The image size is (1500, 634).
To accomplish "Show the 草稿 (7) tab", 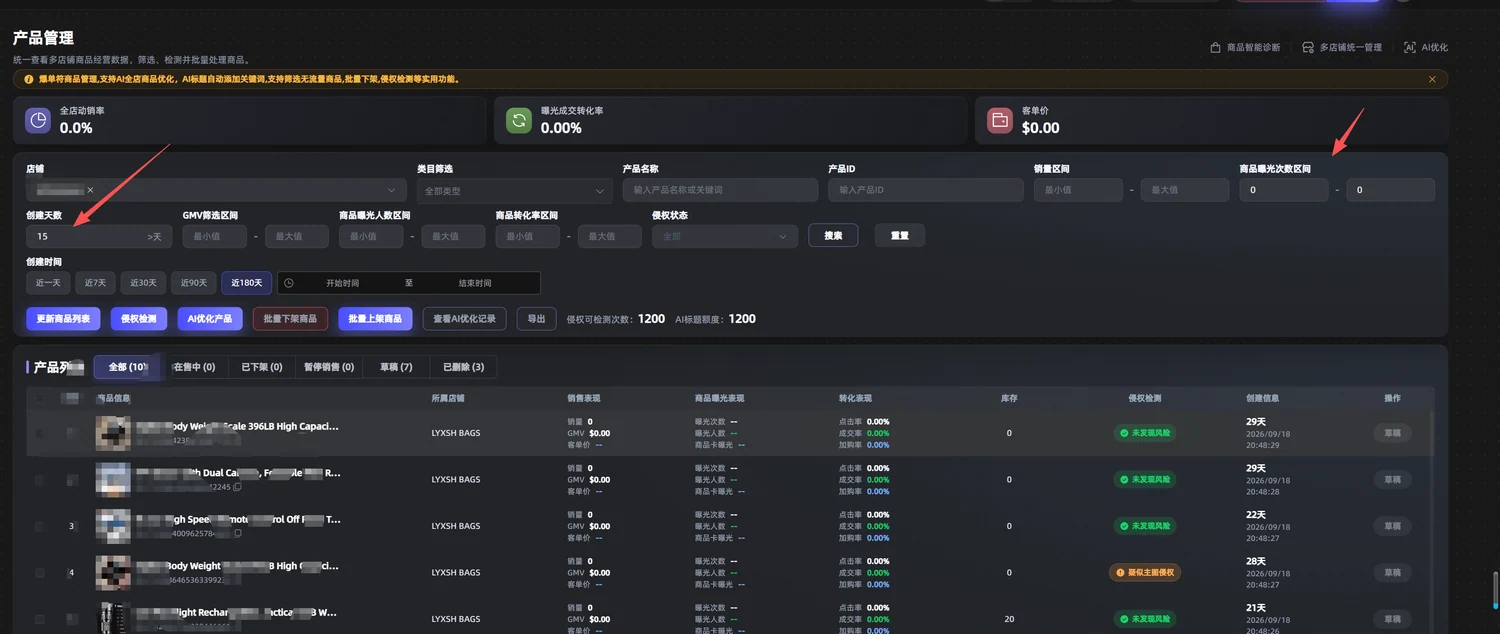I will [396, 367].
